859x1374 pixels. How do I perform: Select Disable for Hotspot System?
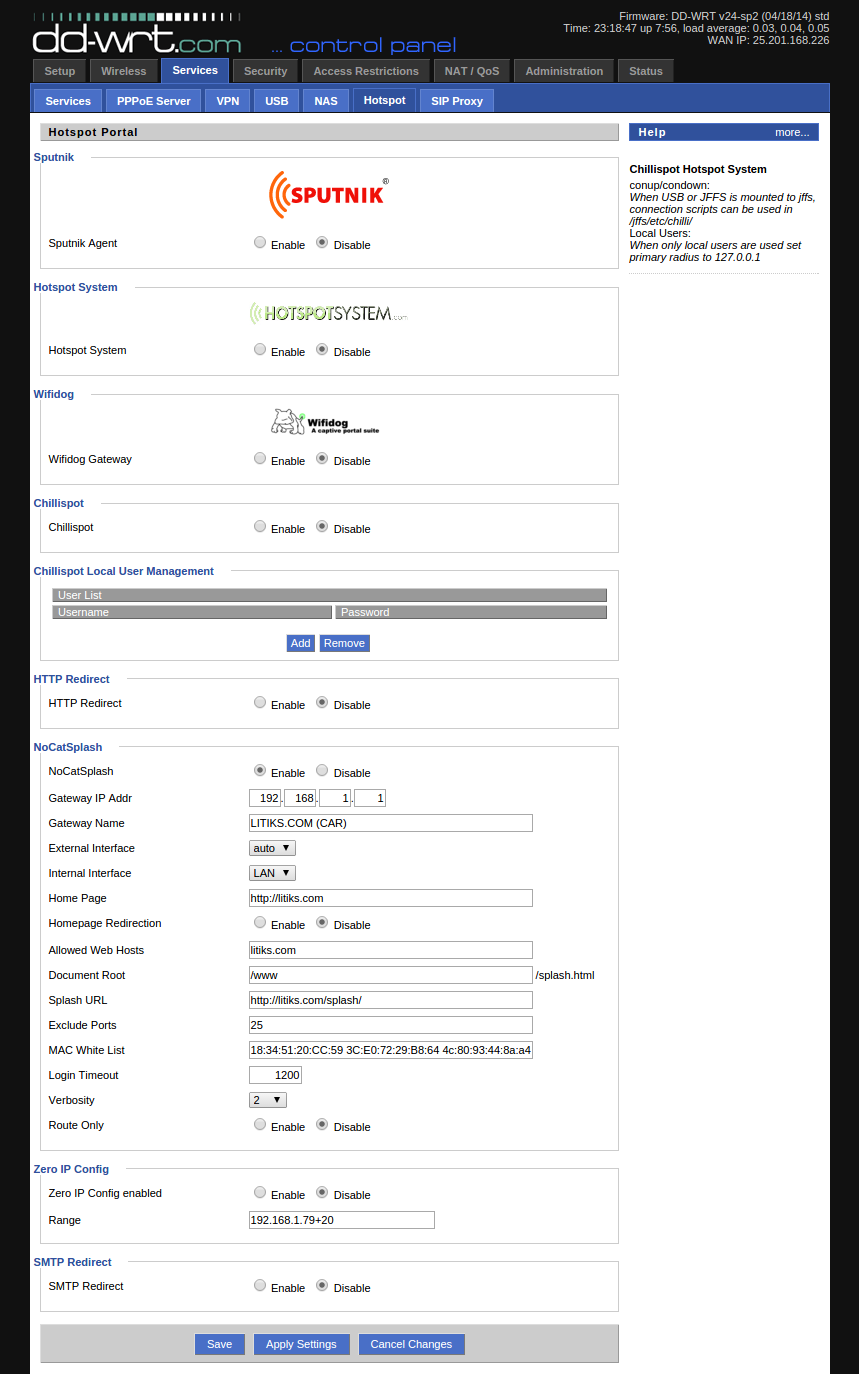(322, 349)
